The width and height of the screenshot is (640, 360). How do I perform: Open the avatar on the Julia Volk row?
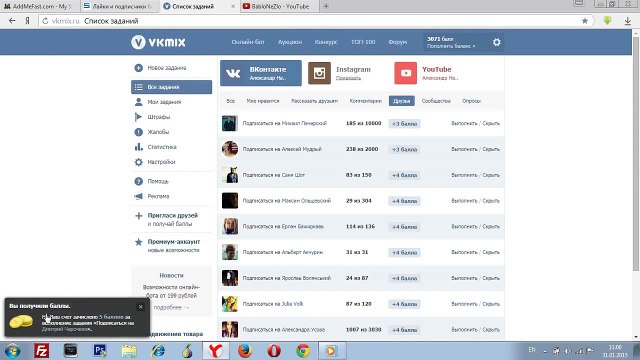pos(230,304)
